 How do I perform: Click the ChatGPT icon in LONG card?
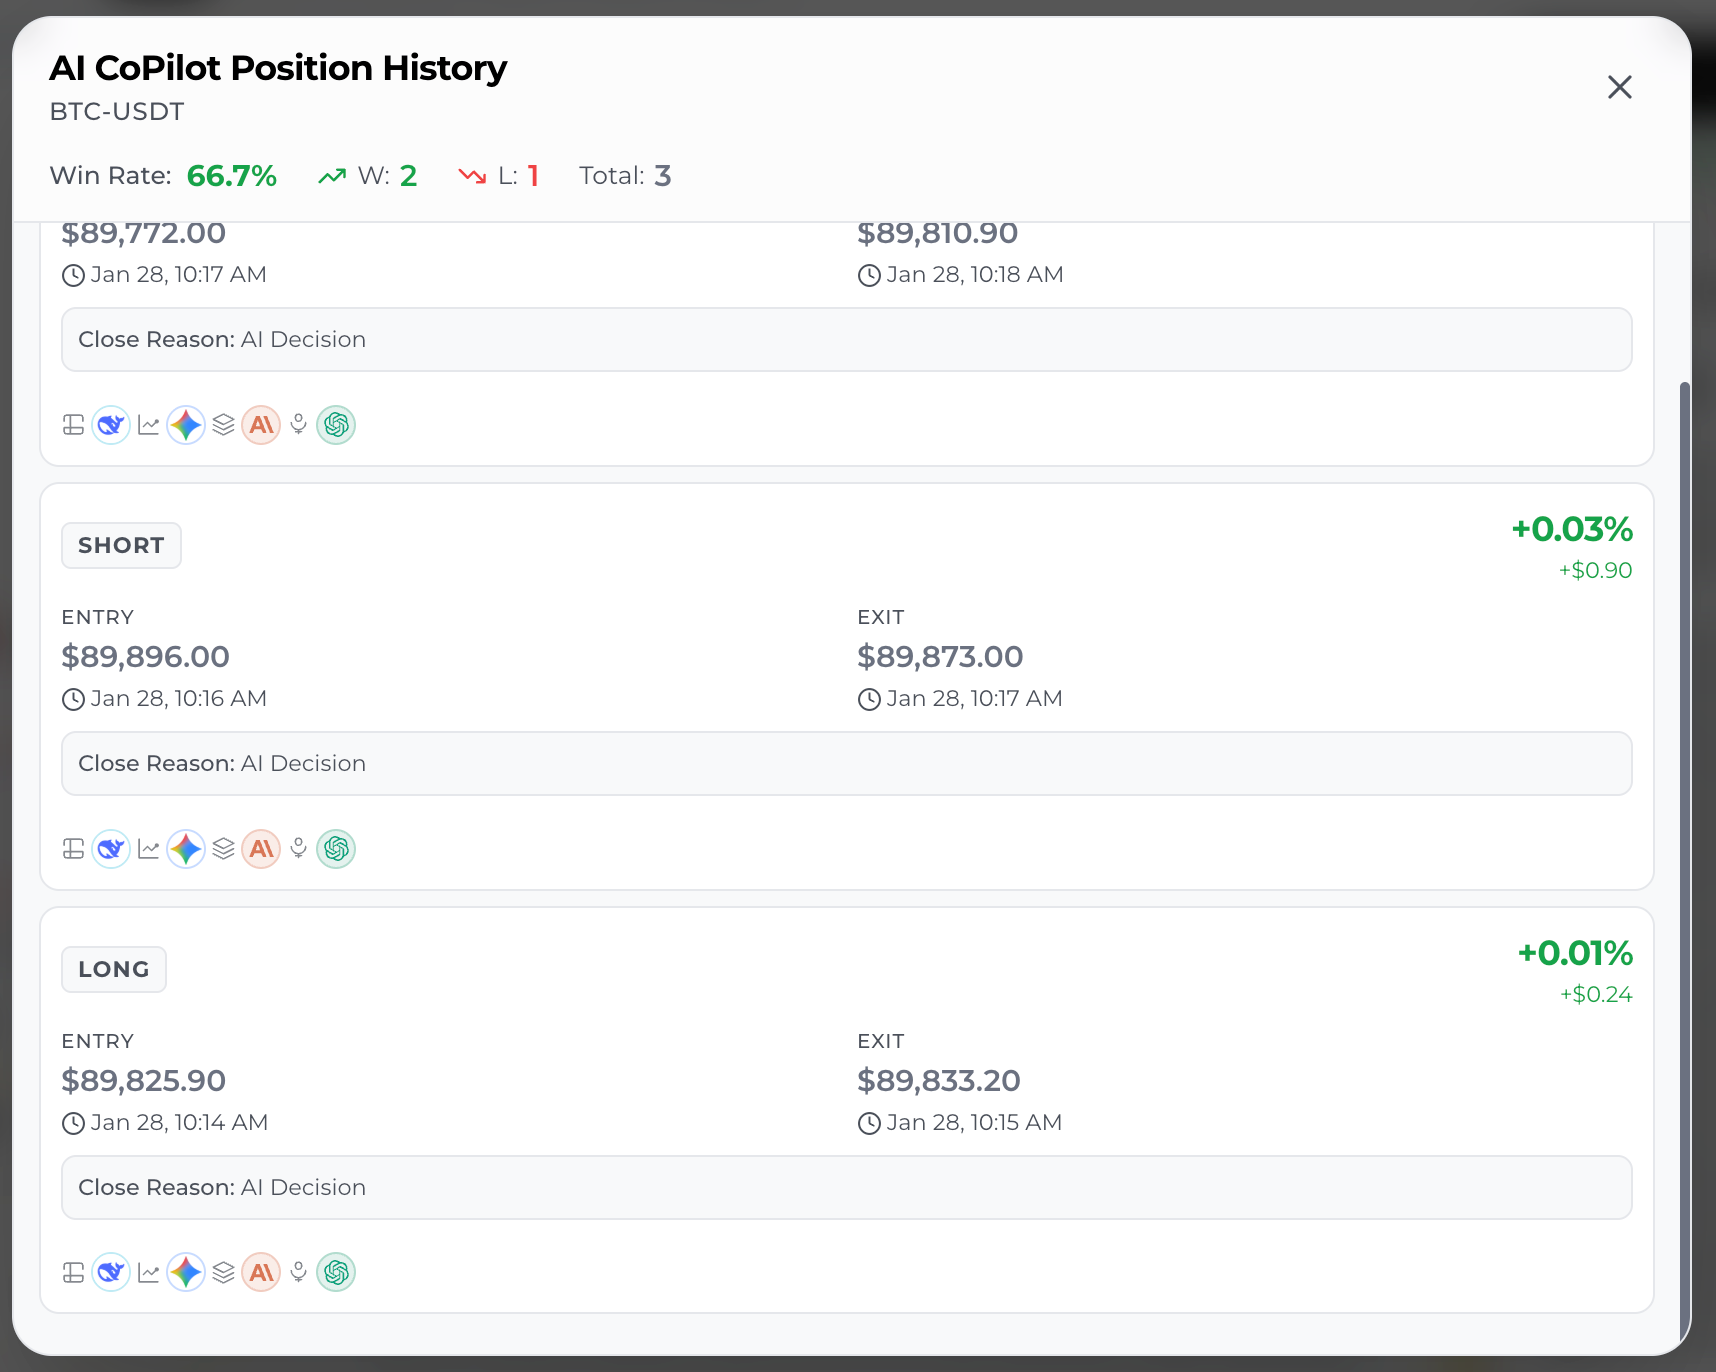coord(336,1272)
